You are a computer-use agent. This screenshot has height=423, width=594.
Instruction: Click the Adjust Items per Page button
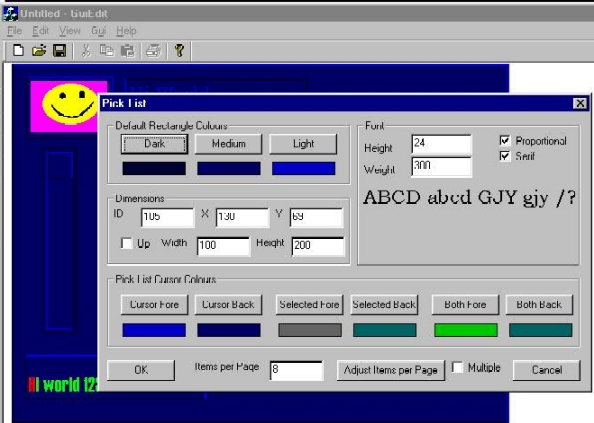(391, 370)
